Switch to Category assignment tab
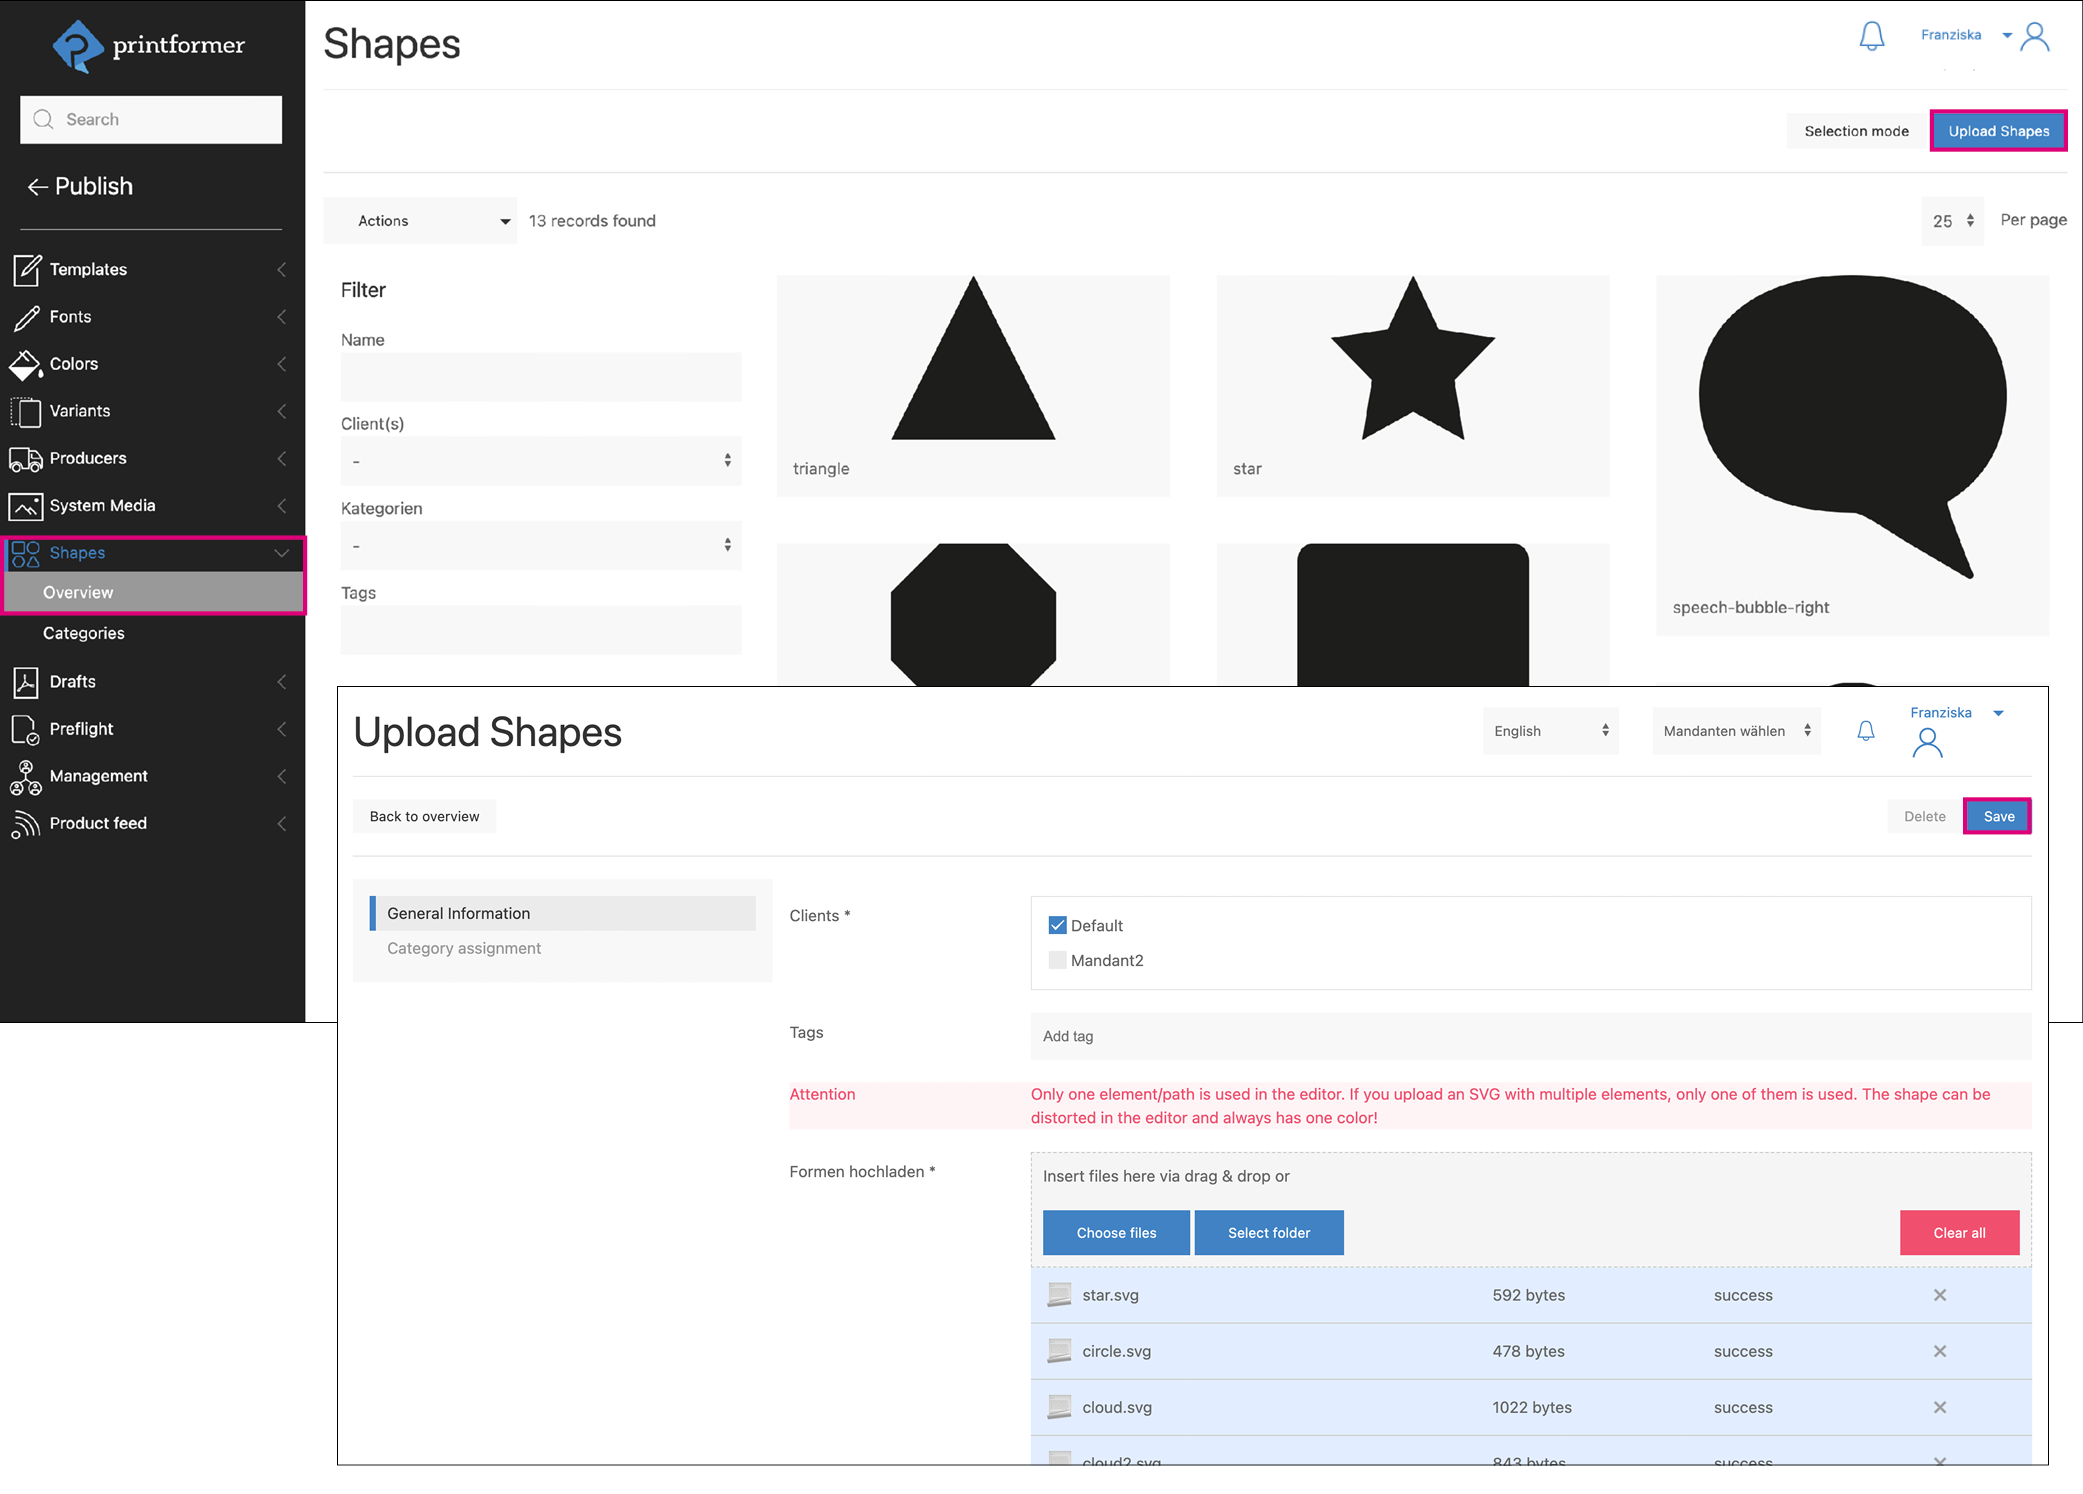This screenshot has width=2083, height=1494. click(x=464, y=948)
